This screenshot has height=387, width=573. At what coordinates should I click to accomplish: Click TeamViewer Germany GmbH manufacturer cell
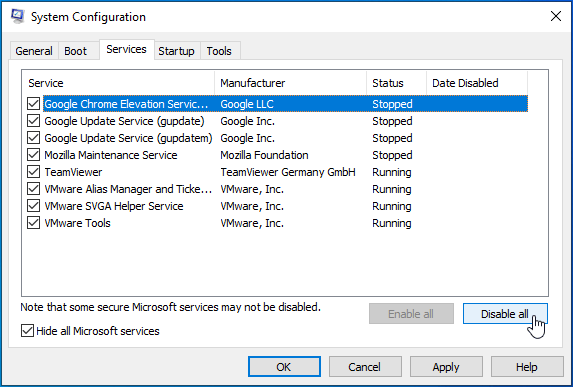point(288,172)
